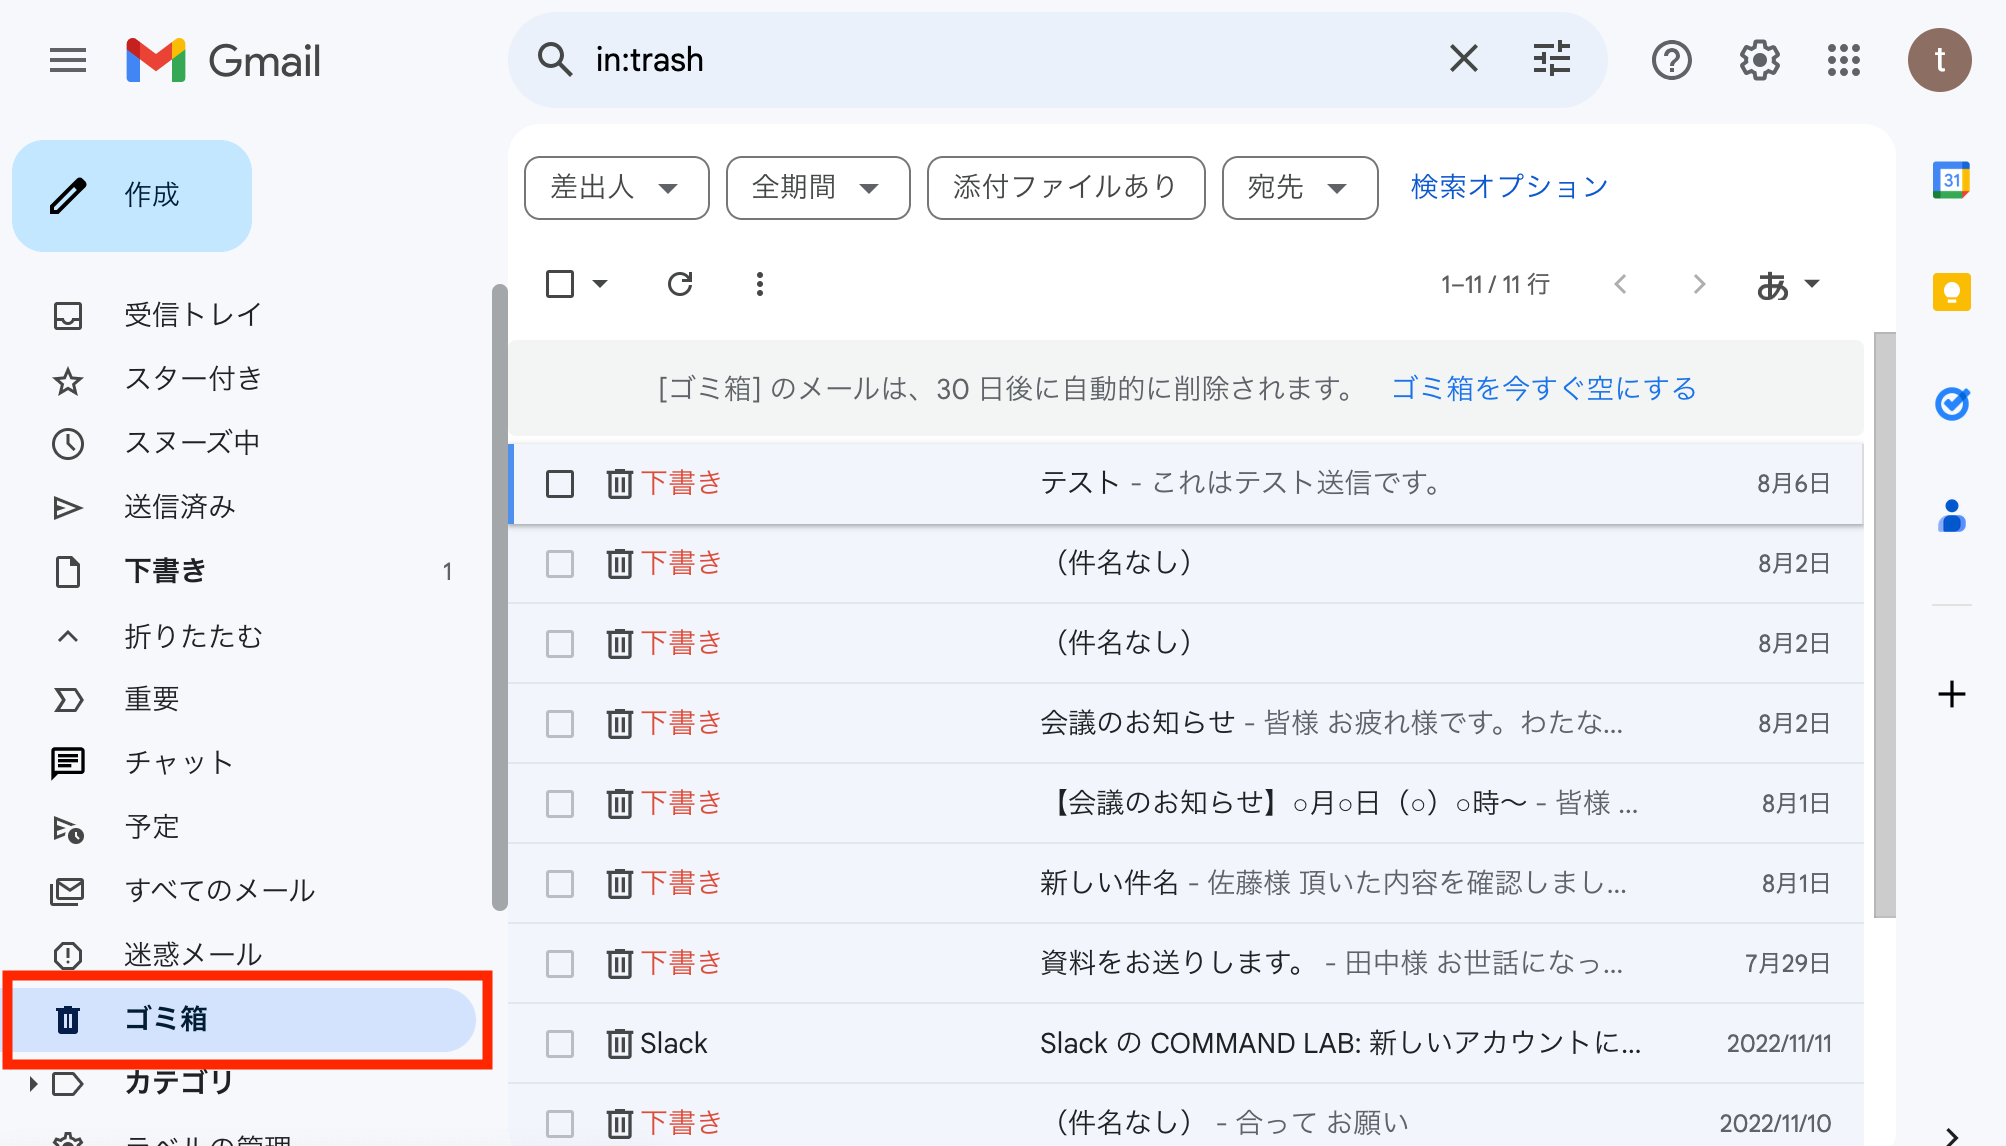Click the Gmail logo
This screenshot has height=1146, width=2006.
[x=223, y=61]
